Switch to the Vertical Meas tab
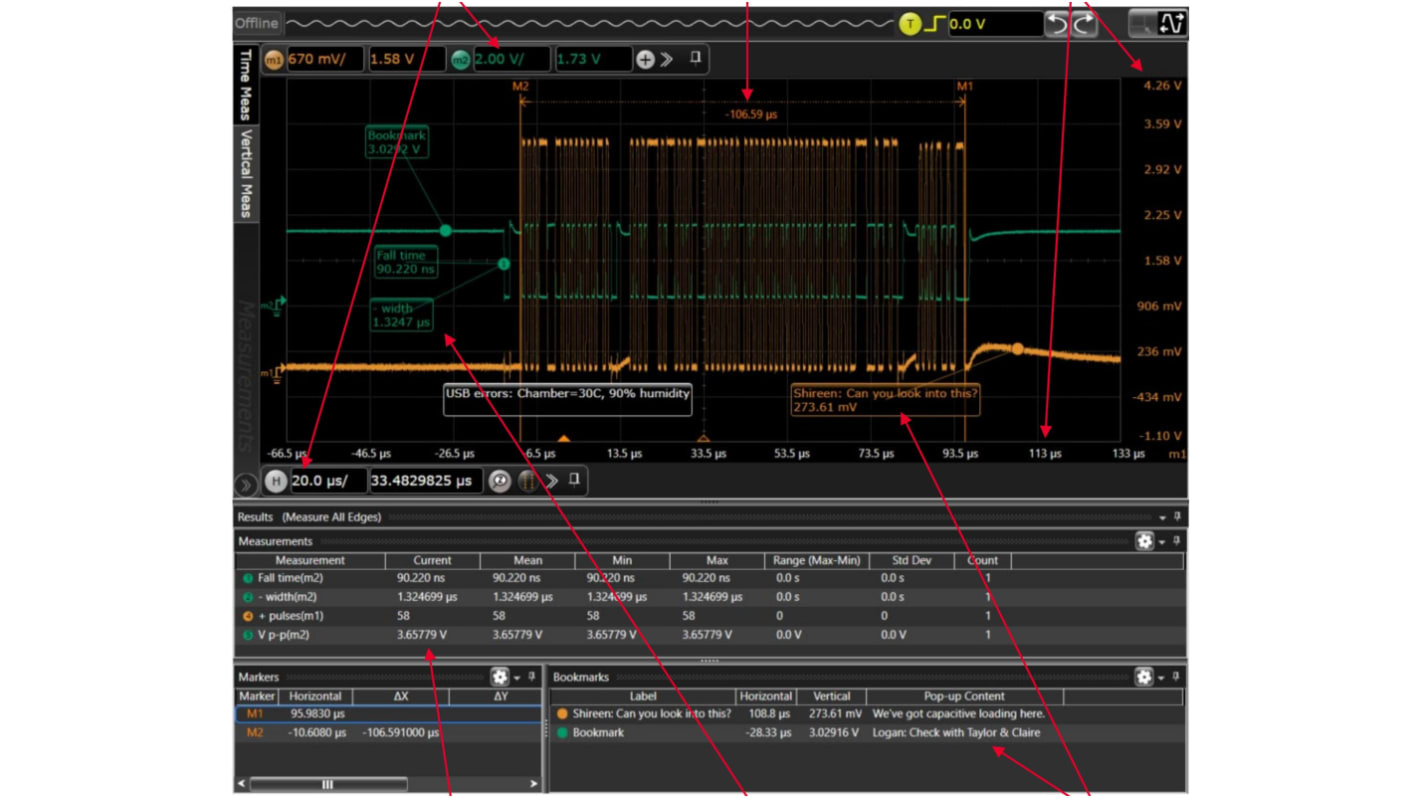The image size is (1420, 798). coord(245,172)
